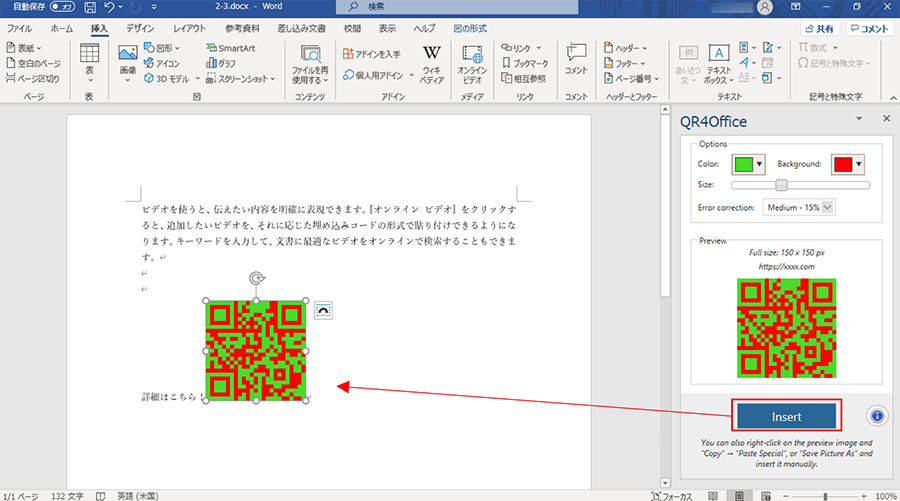The height and width of the screenshot is (501, 900).
Task: Open the スクリーンショット dropdown
Action: pyautogui.click(x=240, y=79)
